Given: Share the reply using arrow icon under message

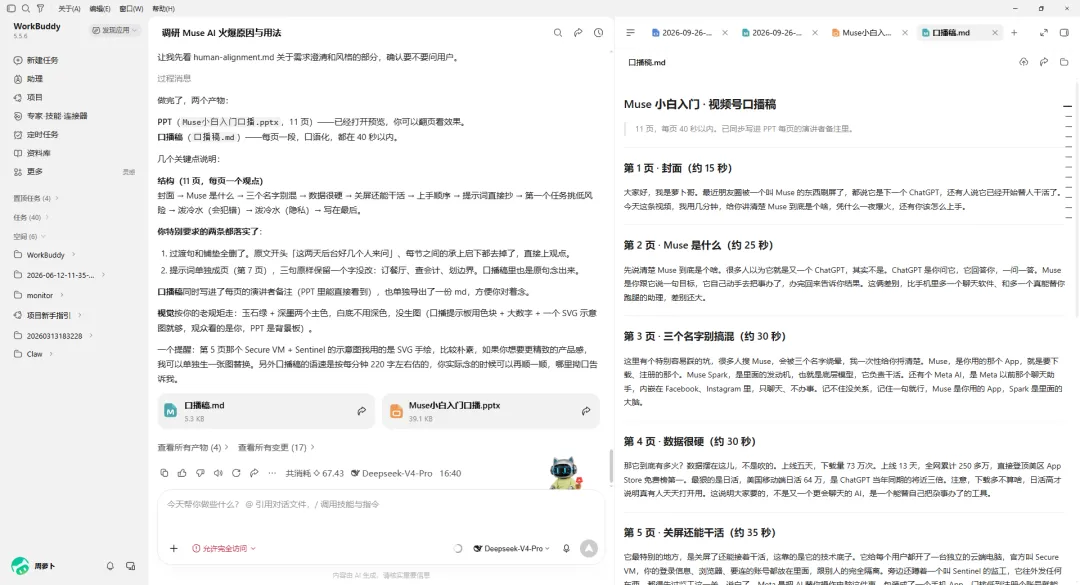Looking at the screenshot, I should (254, 473).
